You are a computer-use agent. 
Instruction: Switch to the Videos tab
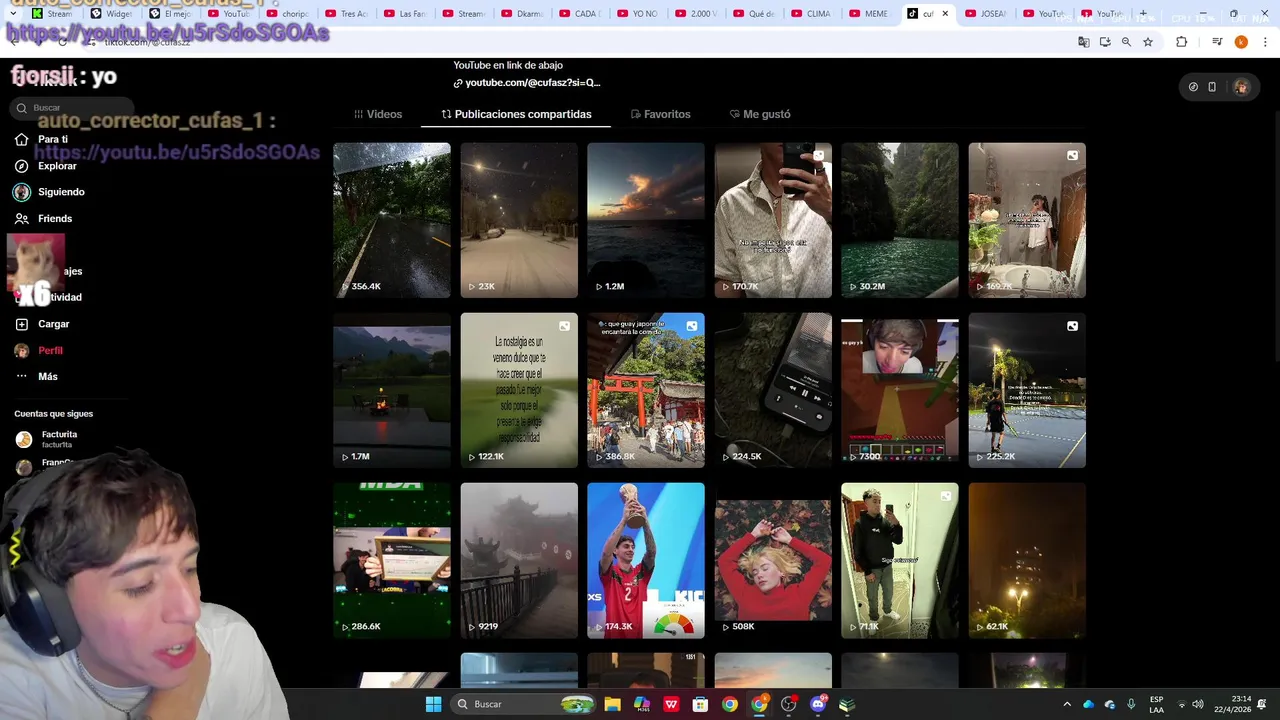pyautogui.click(x=378, y=114)
